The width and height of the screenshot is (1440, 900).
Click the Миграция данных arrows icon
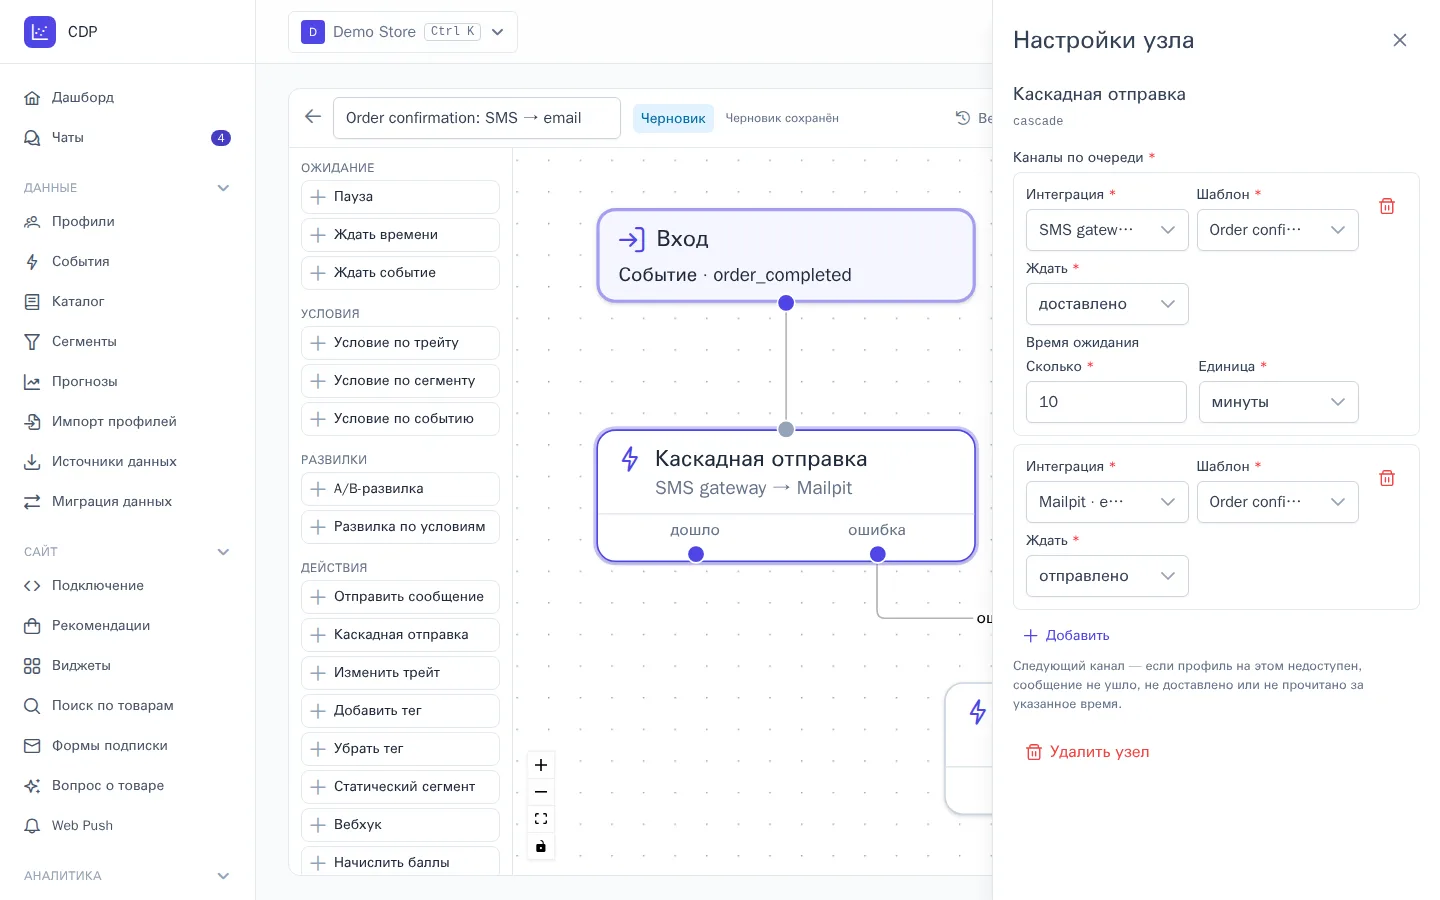(x=32, y=501)
